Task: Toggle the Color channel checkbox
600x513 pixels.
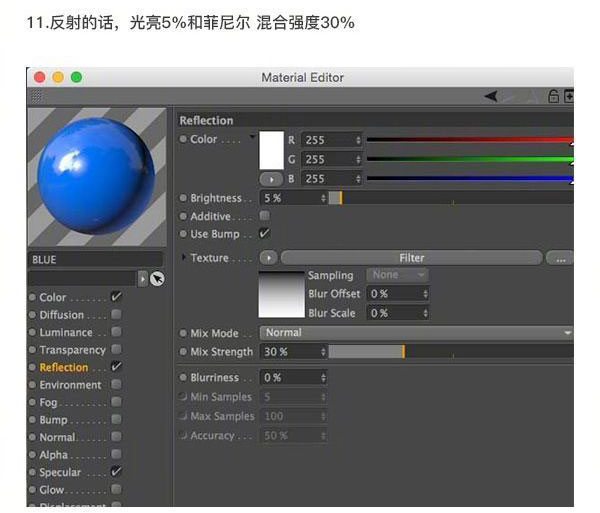Action: 116,296
